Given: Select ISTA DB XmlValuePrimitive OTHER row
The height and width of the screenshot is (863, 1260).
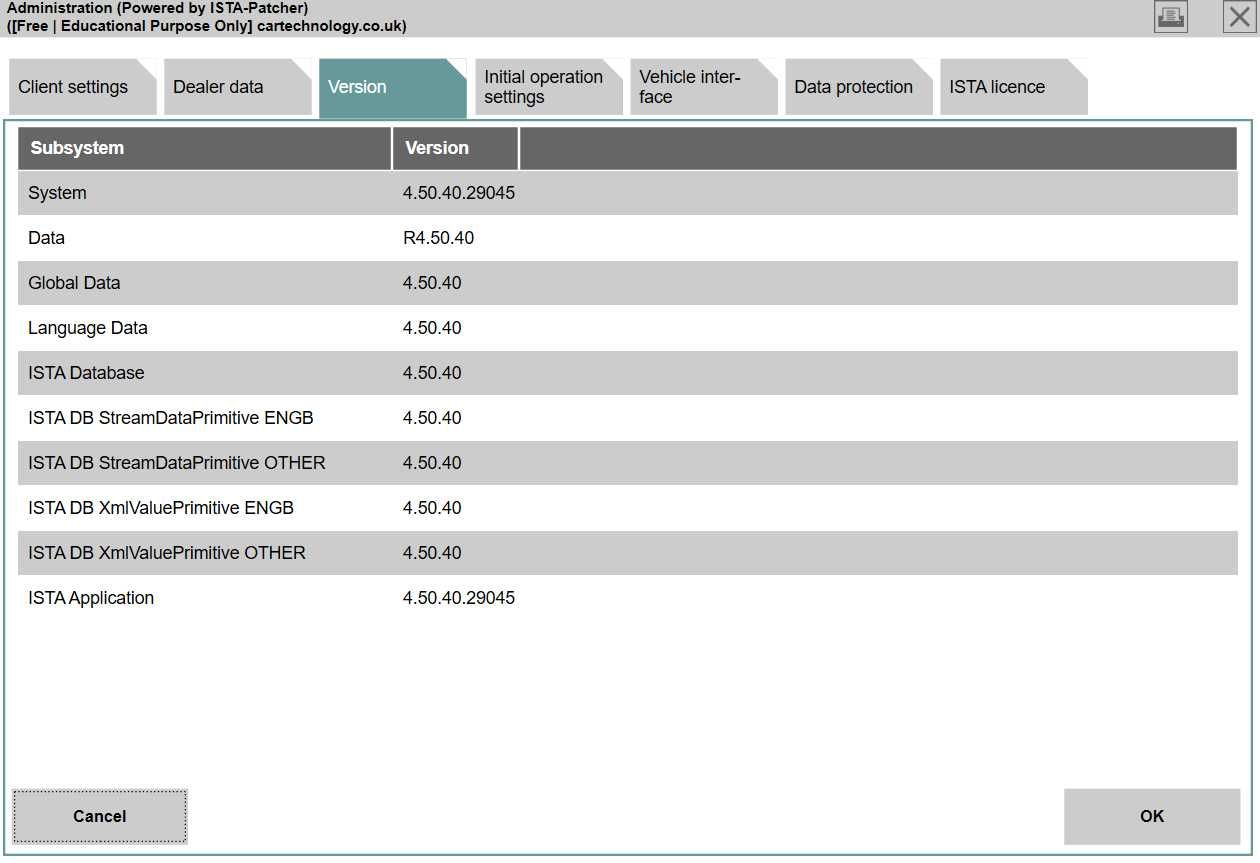Looking at the screenshot, I should tap(628, 553).
